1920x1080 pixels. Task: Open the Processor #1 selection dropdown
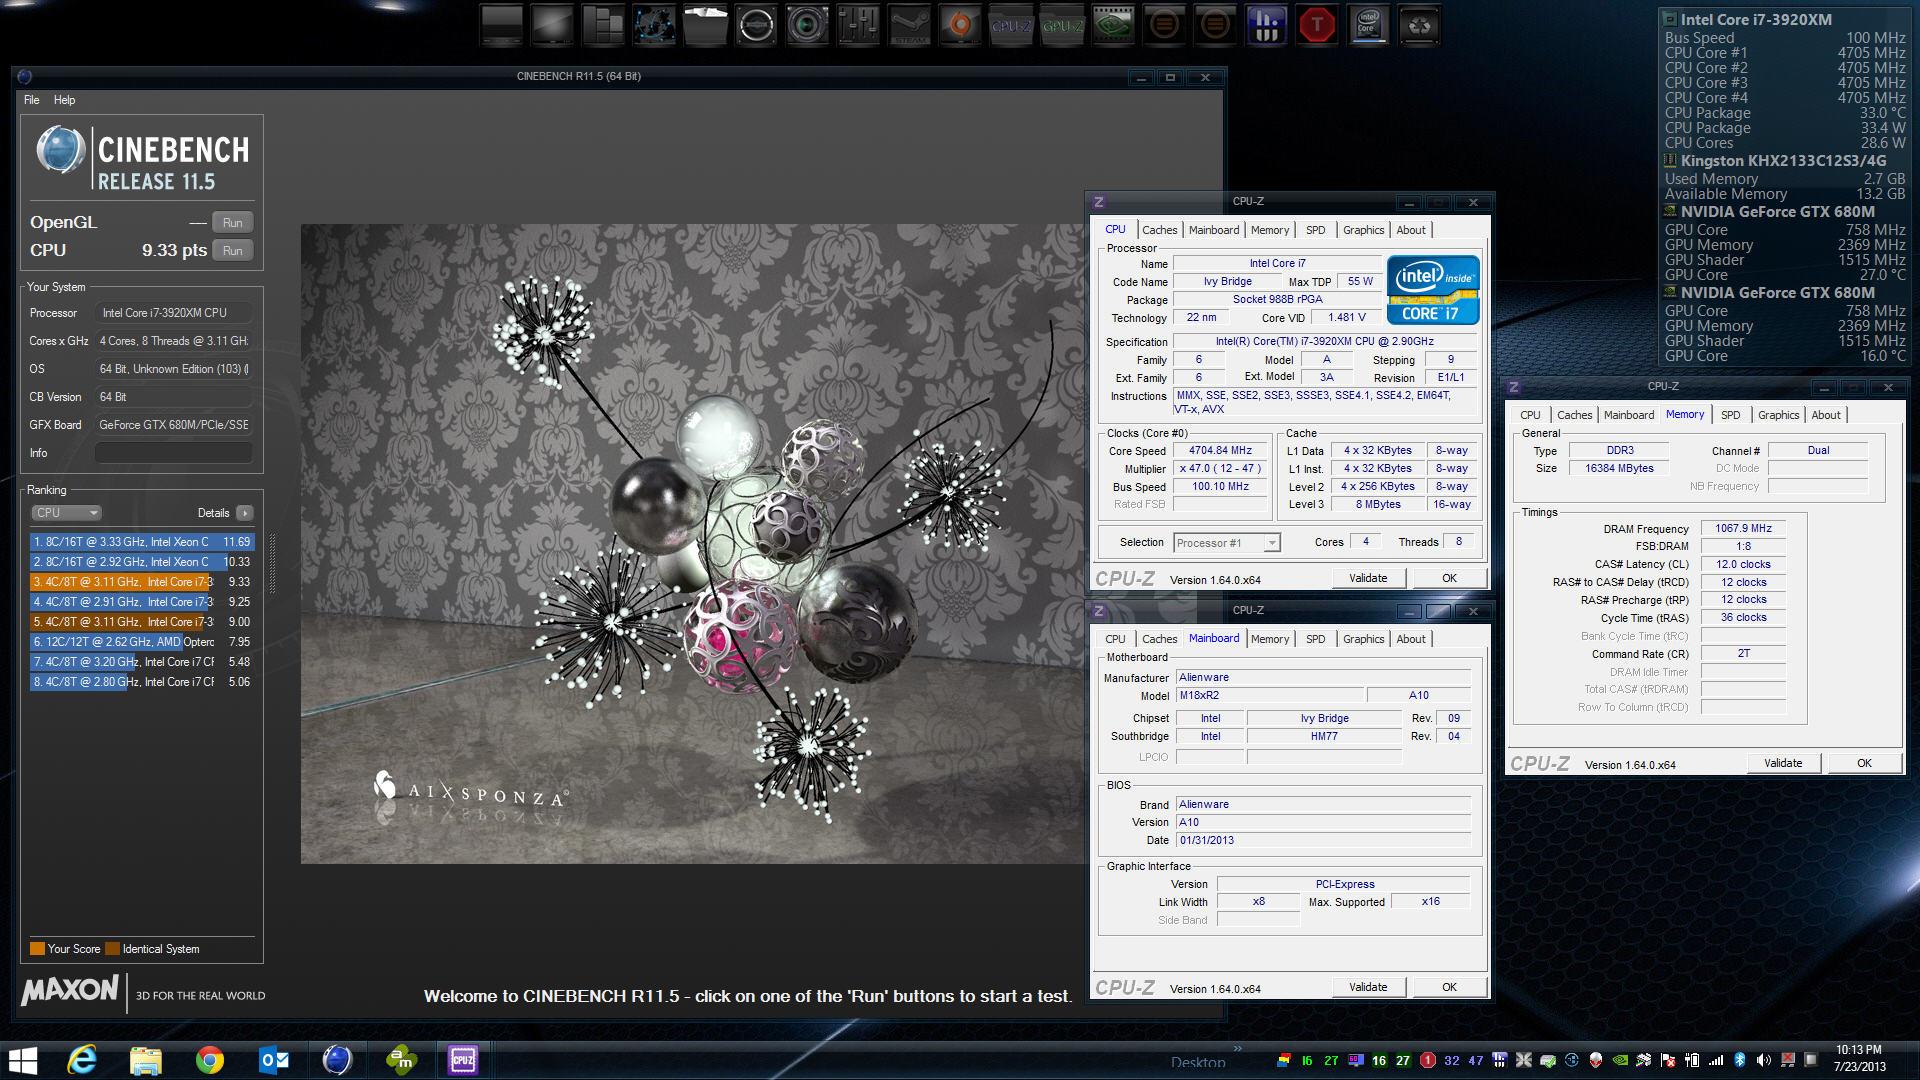tap(1226, 543)
